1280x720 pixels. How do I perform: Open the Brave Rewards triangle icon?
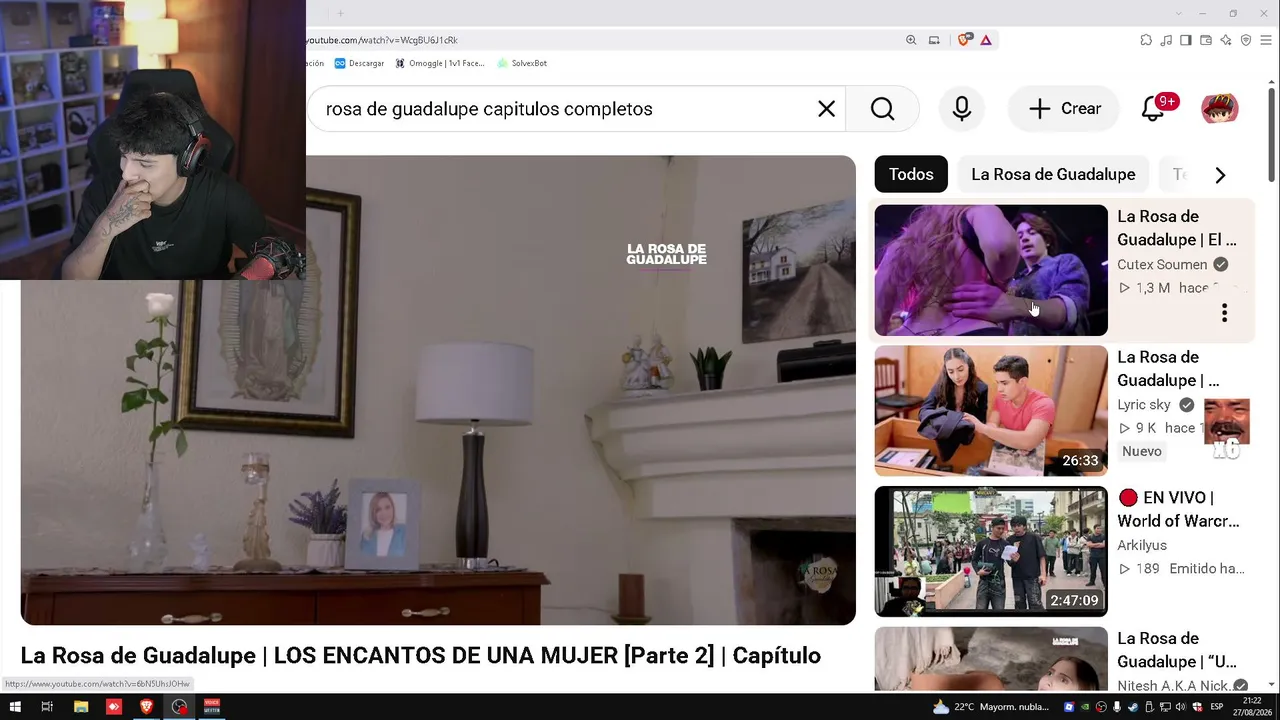[x=986, y=40]
